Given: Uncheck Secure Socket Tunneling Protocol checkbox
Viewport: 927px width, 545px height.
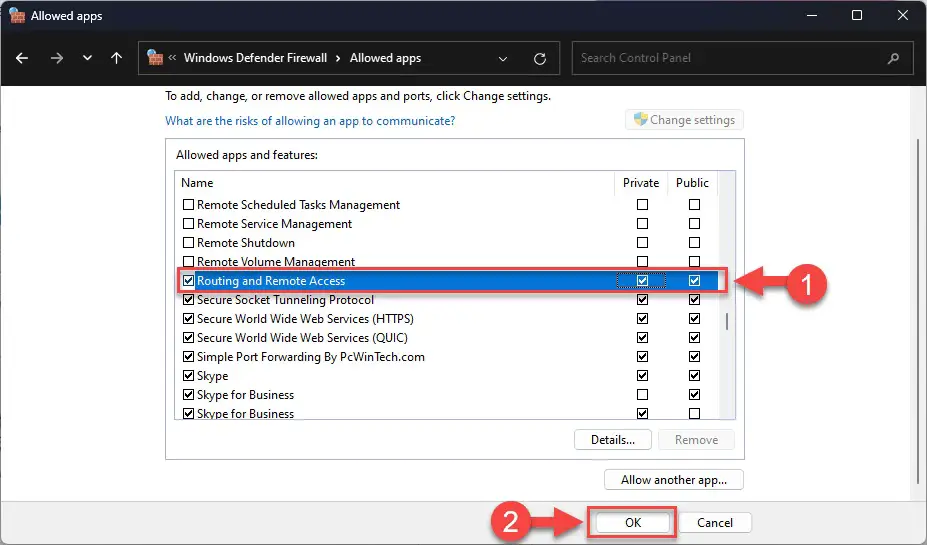Looking at the screenshot, I should pos(189,299).
